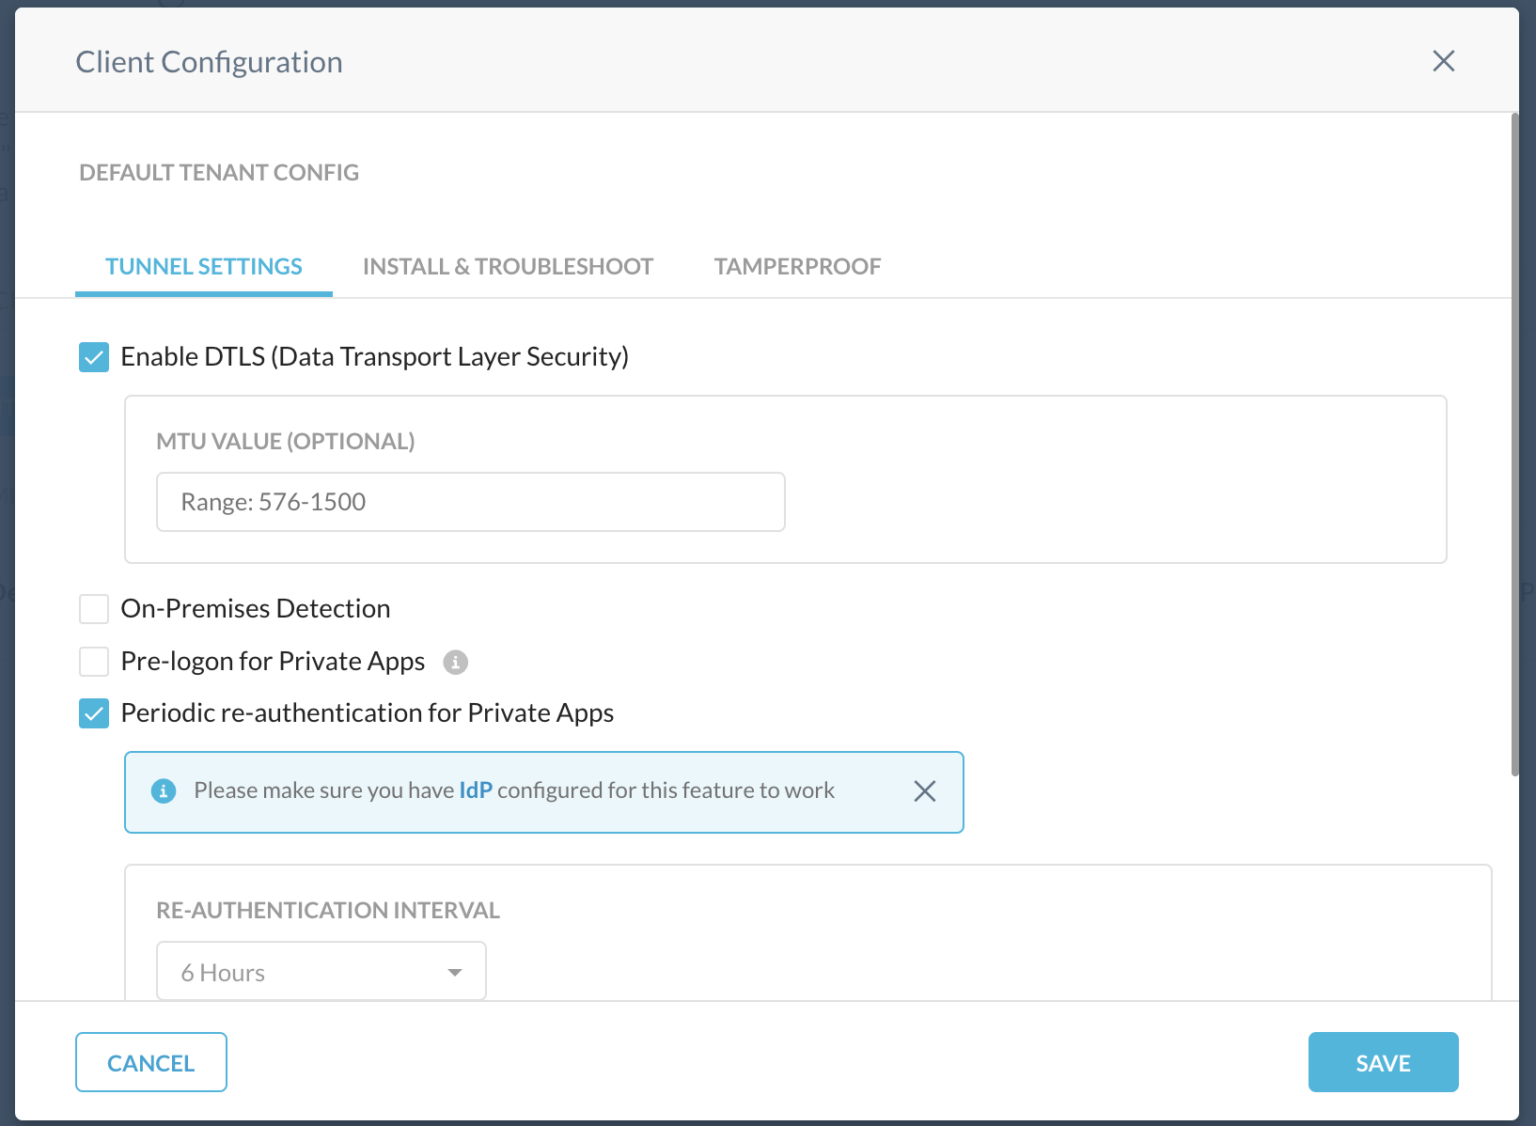
Task: Open the Re-Authentication Interval dropdown
Action: click(320, 971)
